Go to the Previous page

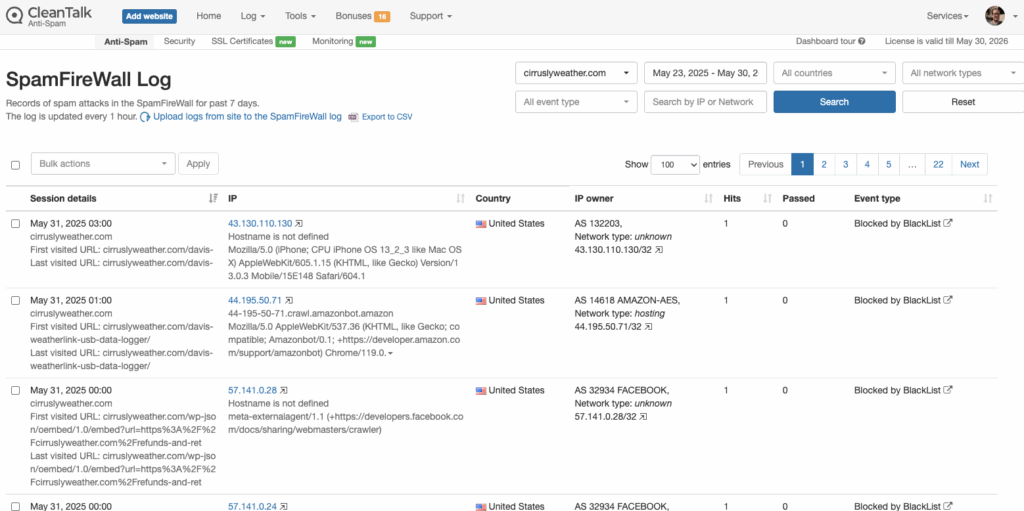point(765,164)
